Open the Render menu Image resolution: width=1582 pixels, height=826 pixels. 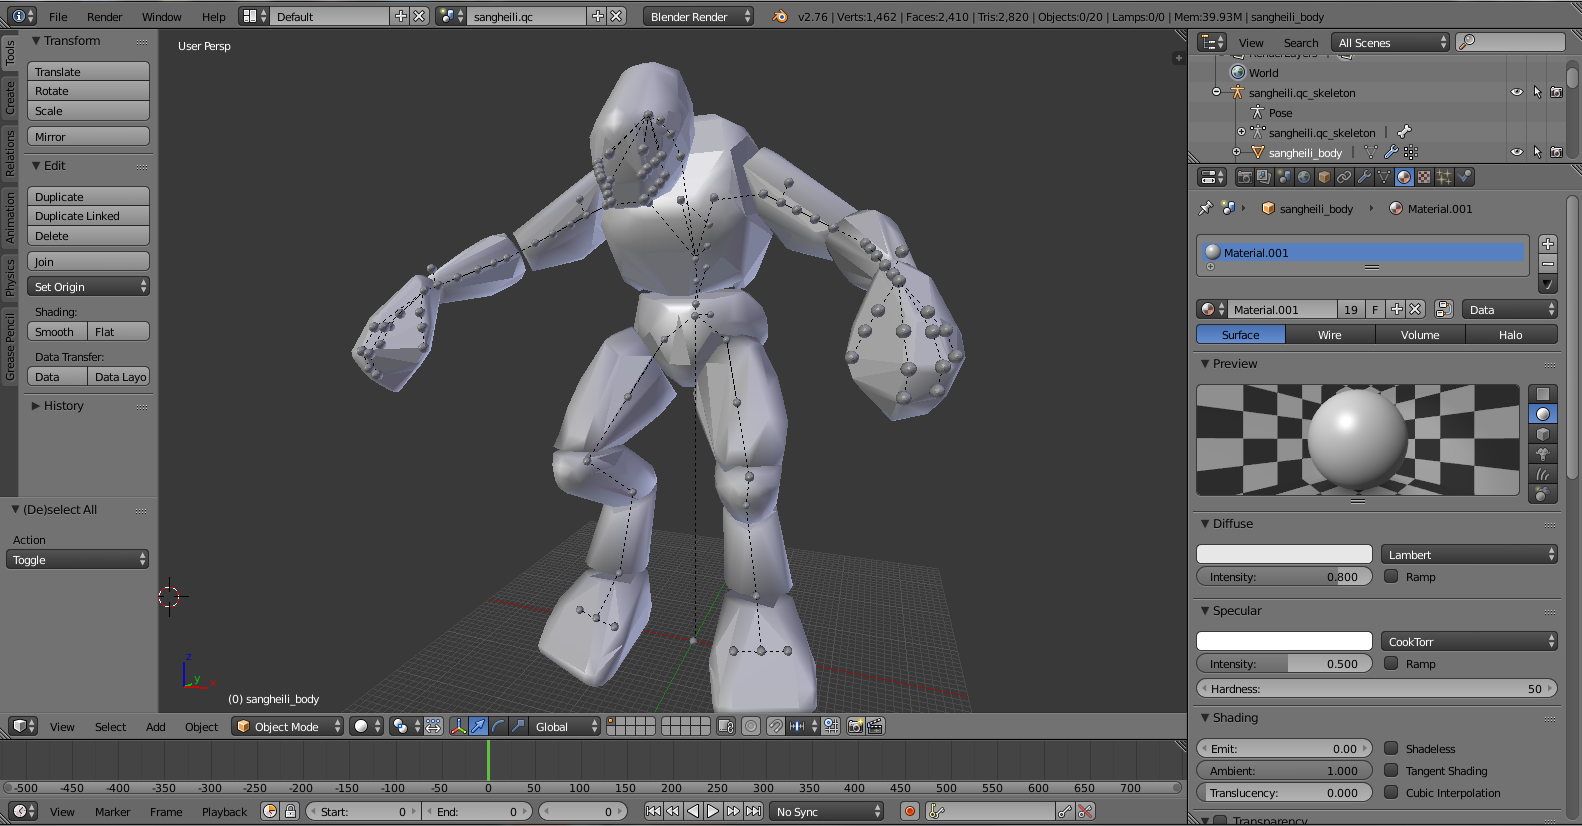104,16
